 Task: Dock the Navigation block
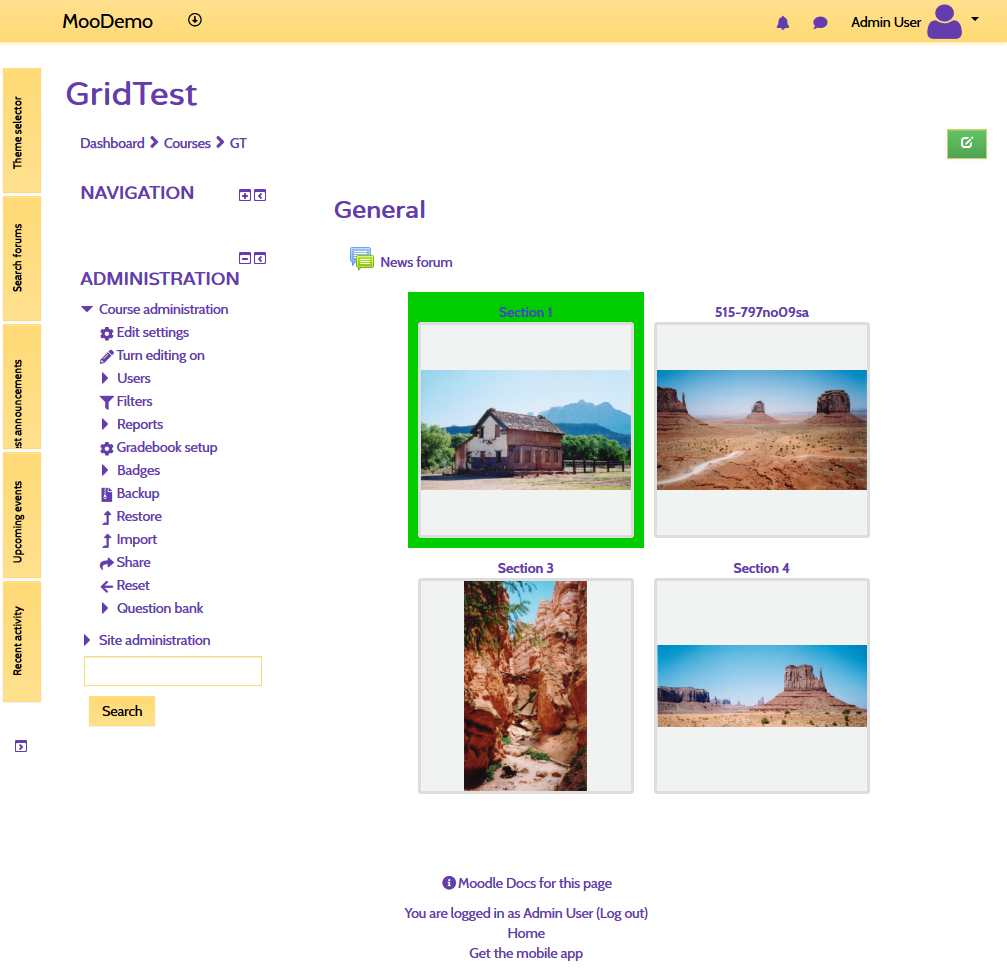[x=260, y=195]
